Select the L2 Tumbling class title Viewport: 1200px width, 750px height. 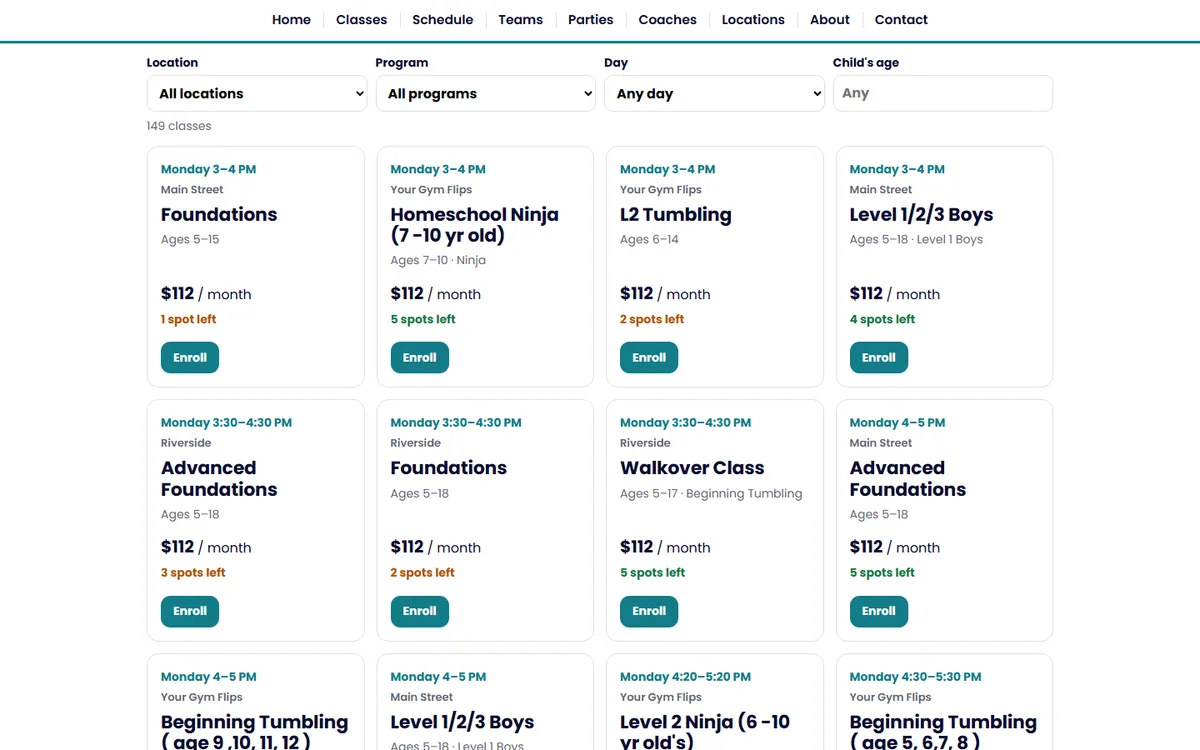click(676, 215)
